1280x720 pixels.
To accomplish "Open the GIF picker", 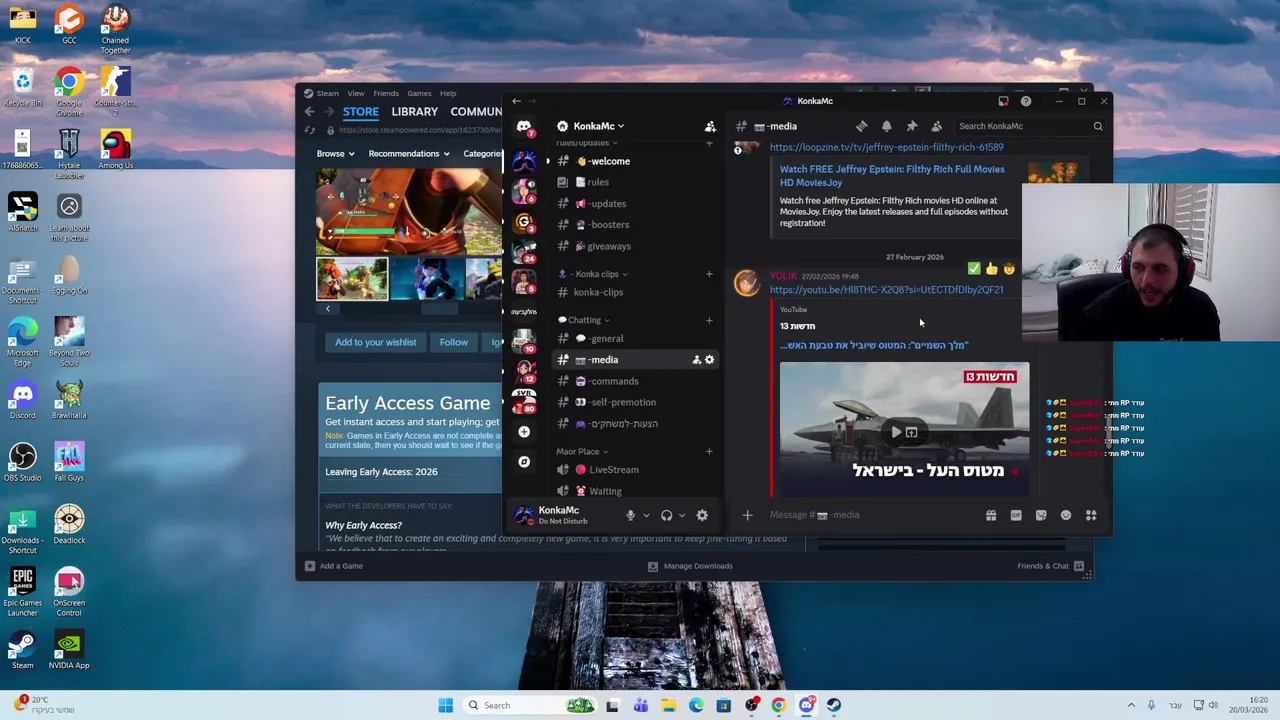I will tap(1016, 515).
